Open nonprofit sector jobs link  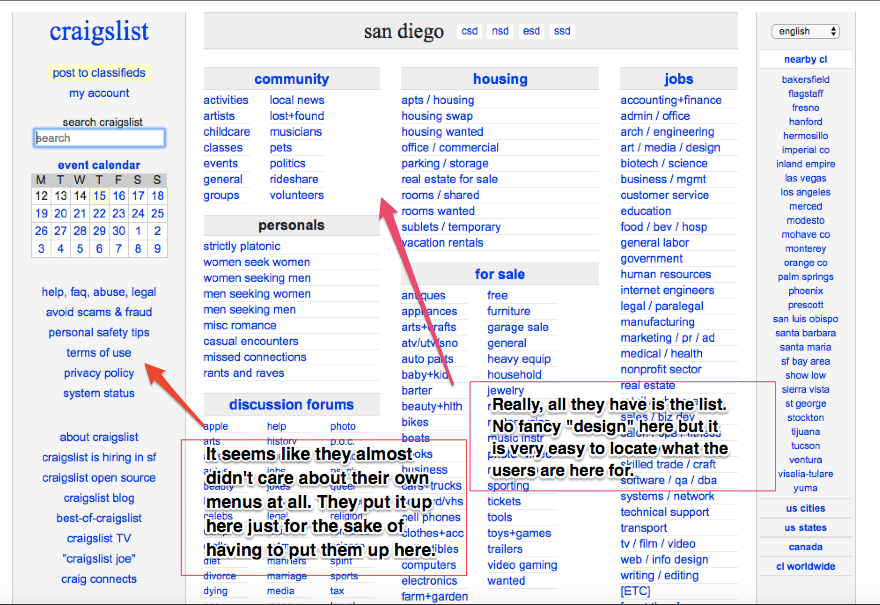[x=661, y=369]
